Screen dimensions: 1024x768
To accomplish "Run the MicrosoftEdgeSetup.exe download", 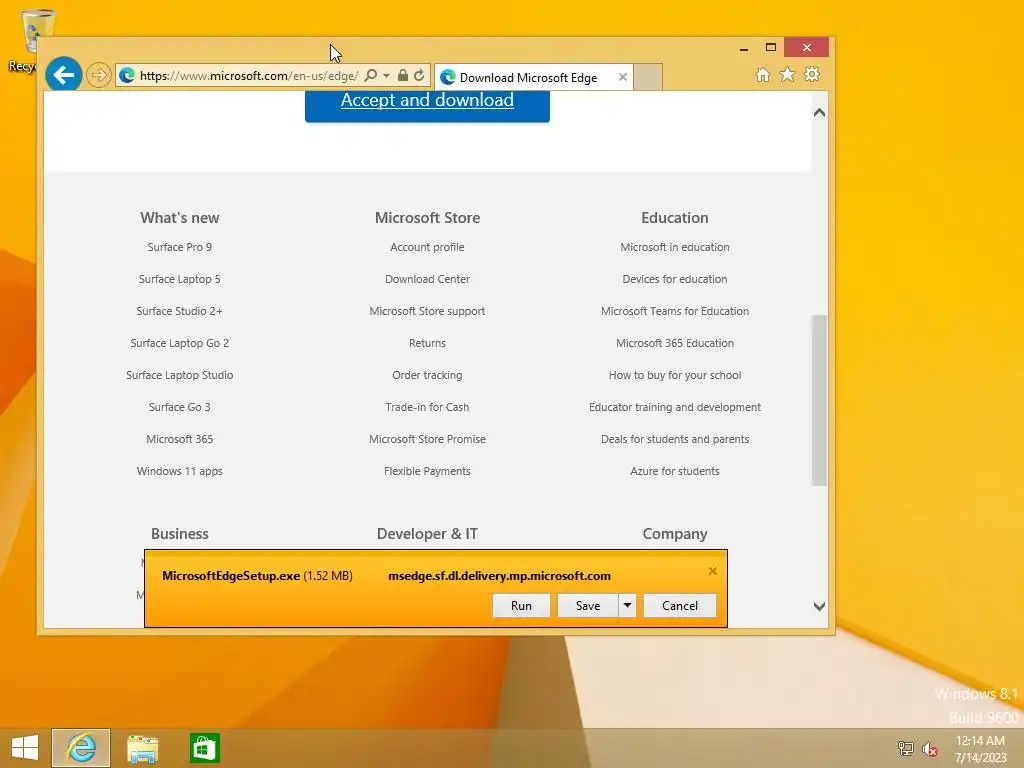I will pos(521,605).
